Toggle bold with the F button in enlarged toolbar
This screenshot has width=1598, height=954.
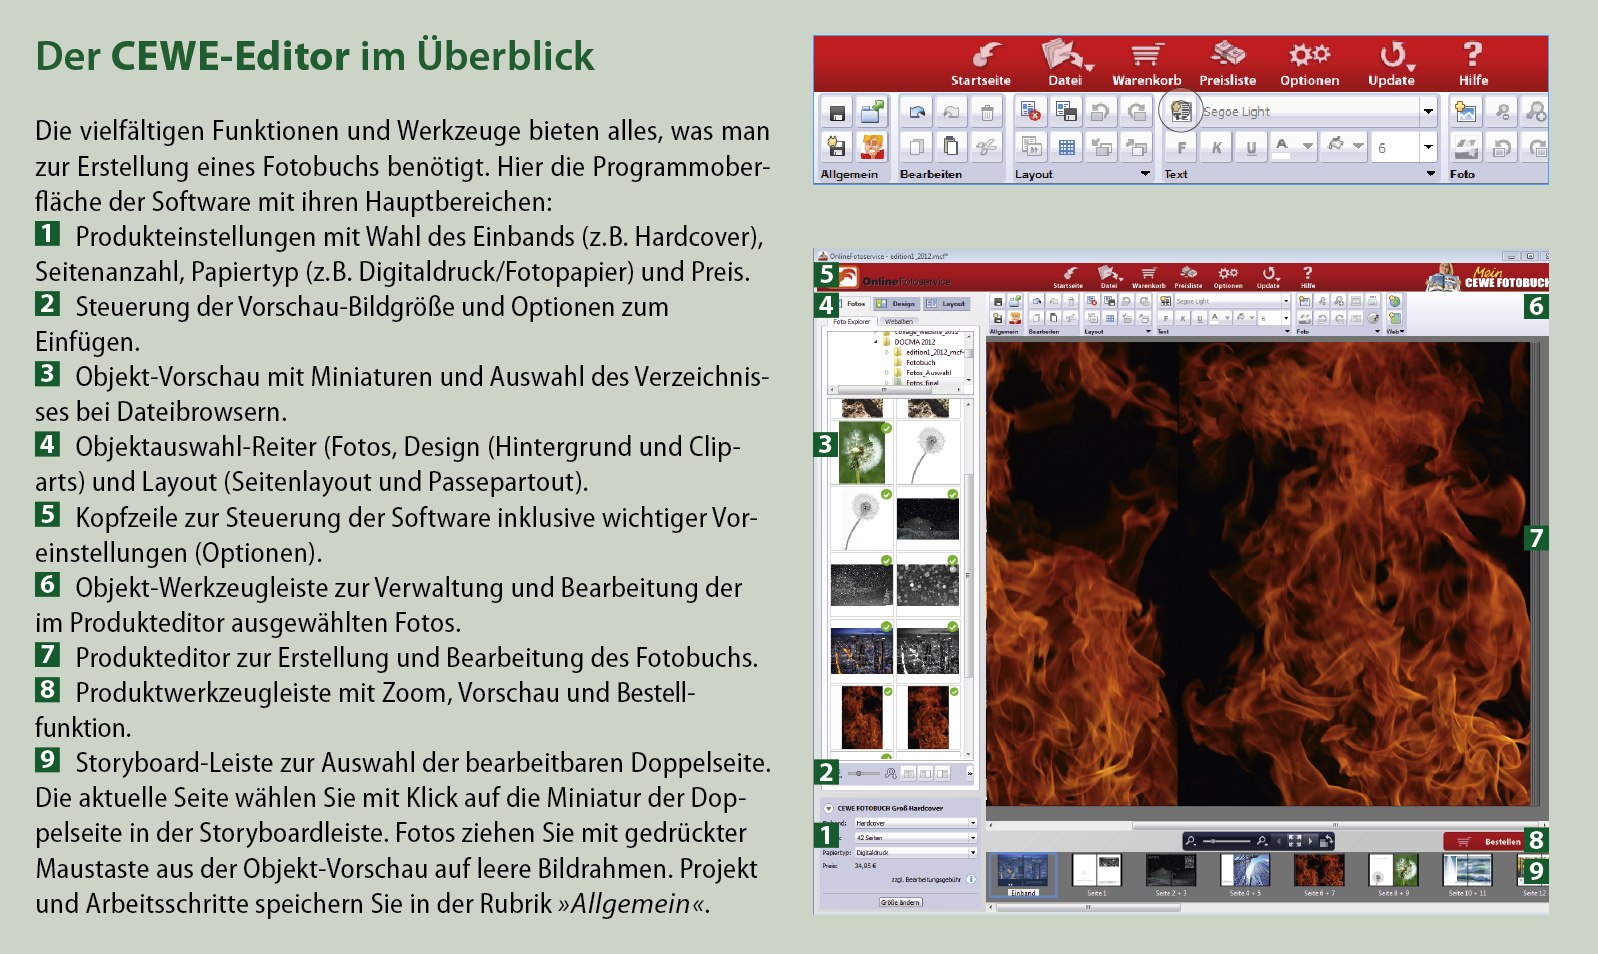tap(1181, 147)
